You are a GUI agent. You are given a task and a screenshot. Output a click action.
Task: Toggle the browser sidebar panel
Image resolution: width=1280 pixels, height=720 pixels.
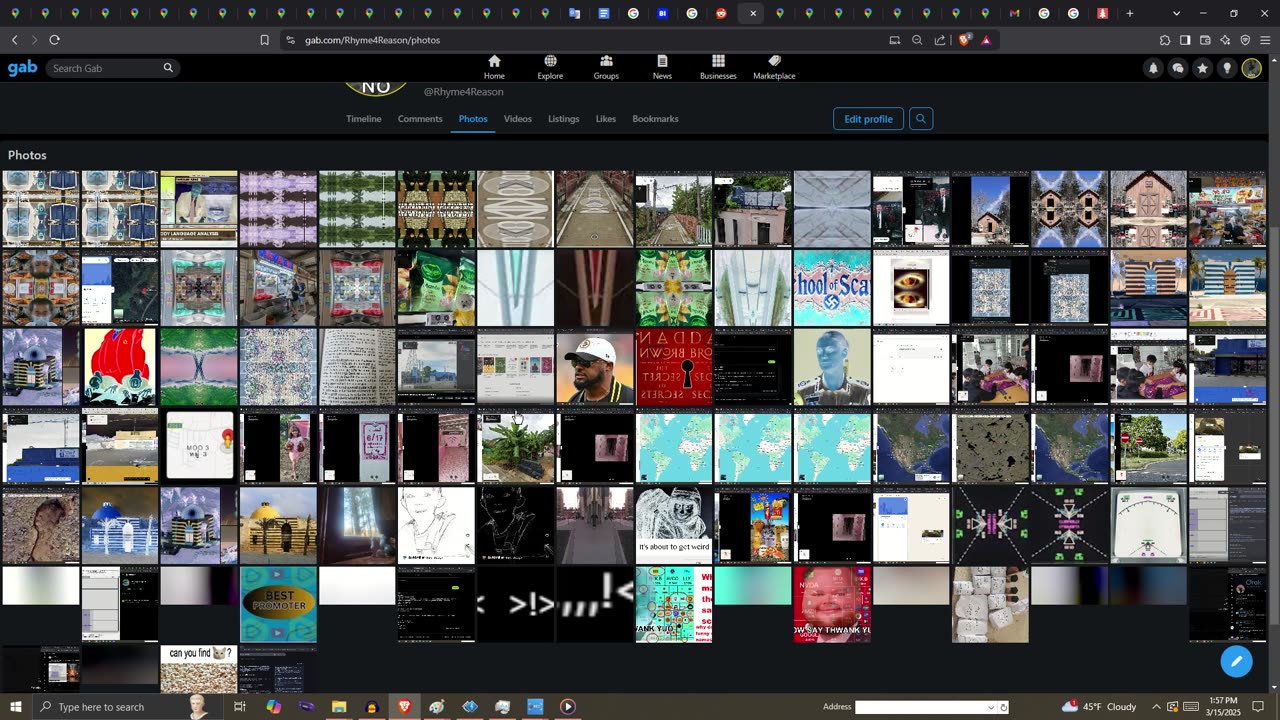[1185, 40]
